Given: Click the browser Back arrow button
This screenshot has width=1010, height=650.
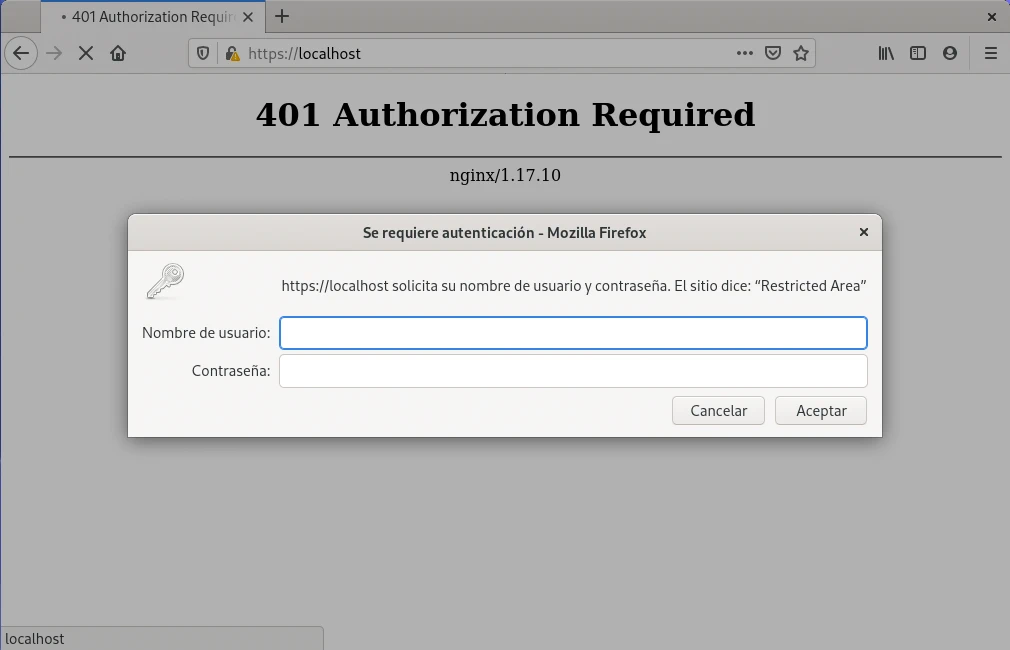Looking at the screenshot, I should click(21, 53).
